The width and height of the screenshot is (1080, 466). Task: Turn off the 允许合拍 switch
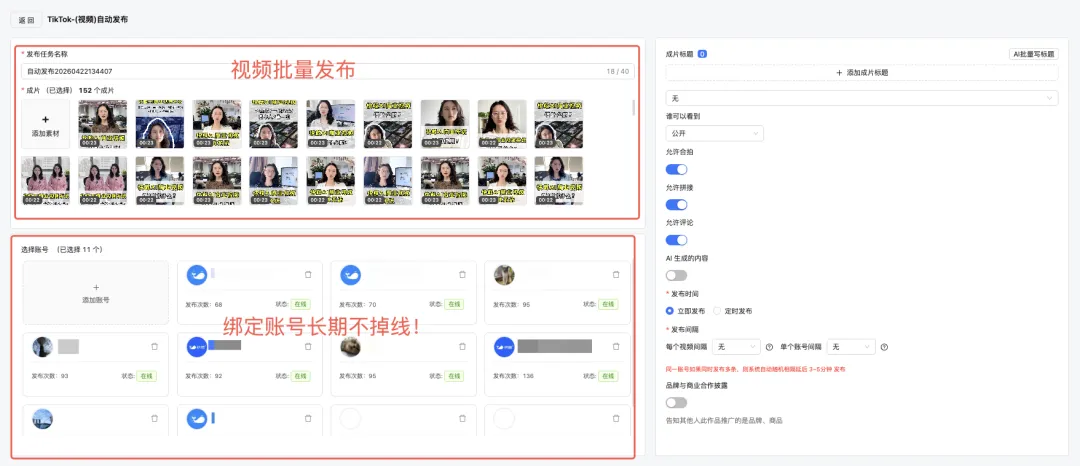coord(676,169)
